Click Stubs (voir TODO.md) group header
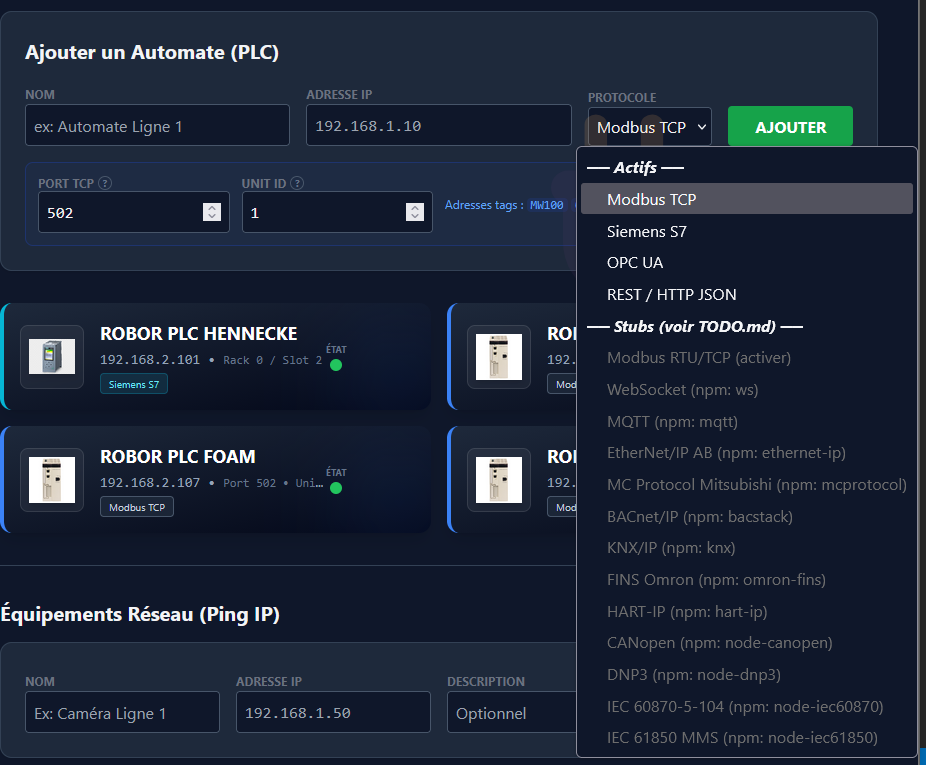 [x=694, y=327]
